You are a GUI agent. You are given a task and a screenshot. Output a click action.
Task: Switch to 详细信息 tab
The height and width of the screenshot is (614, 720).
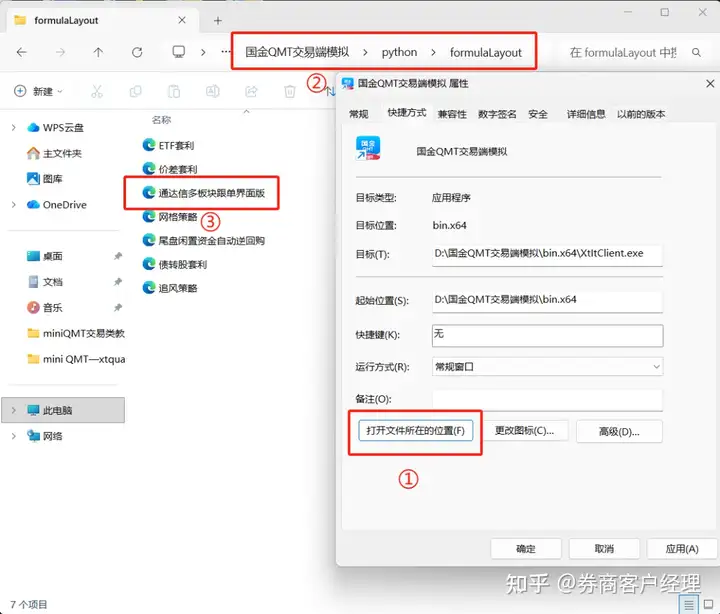[x=586, y=114]
